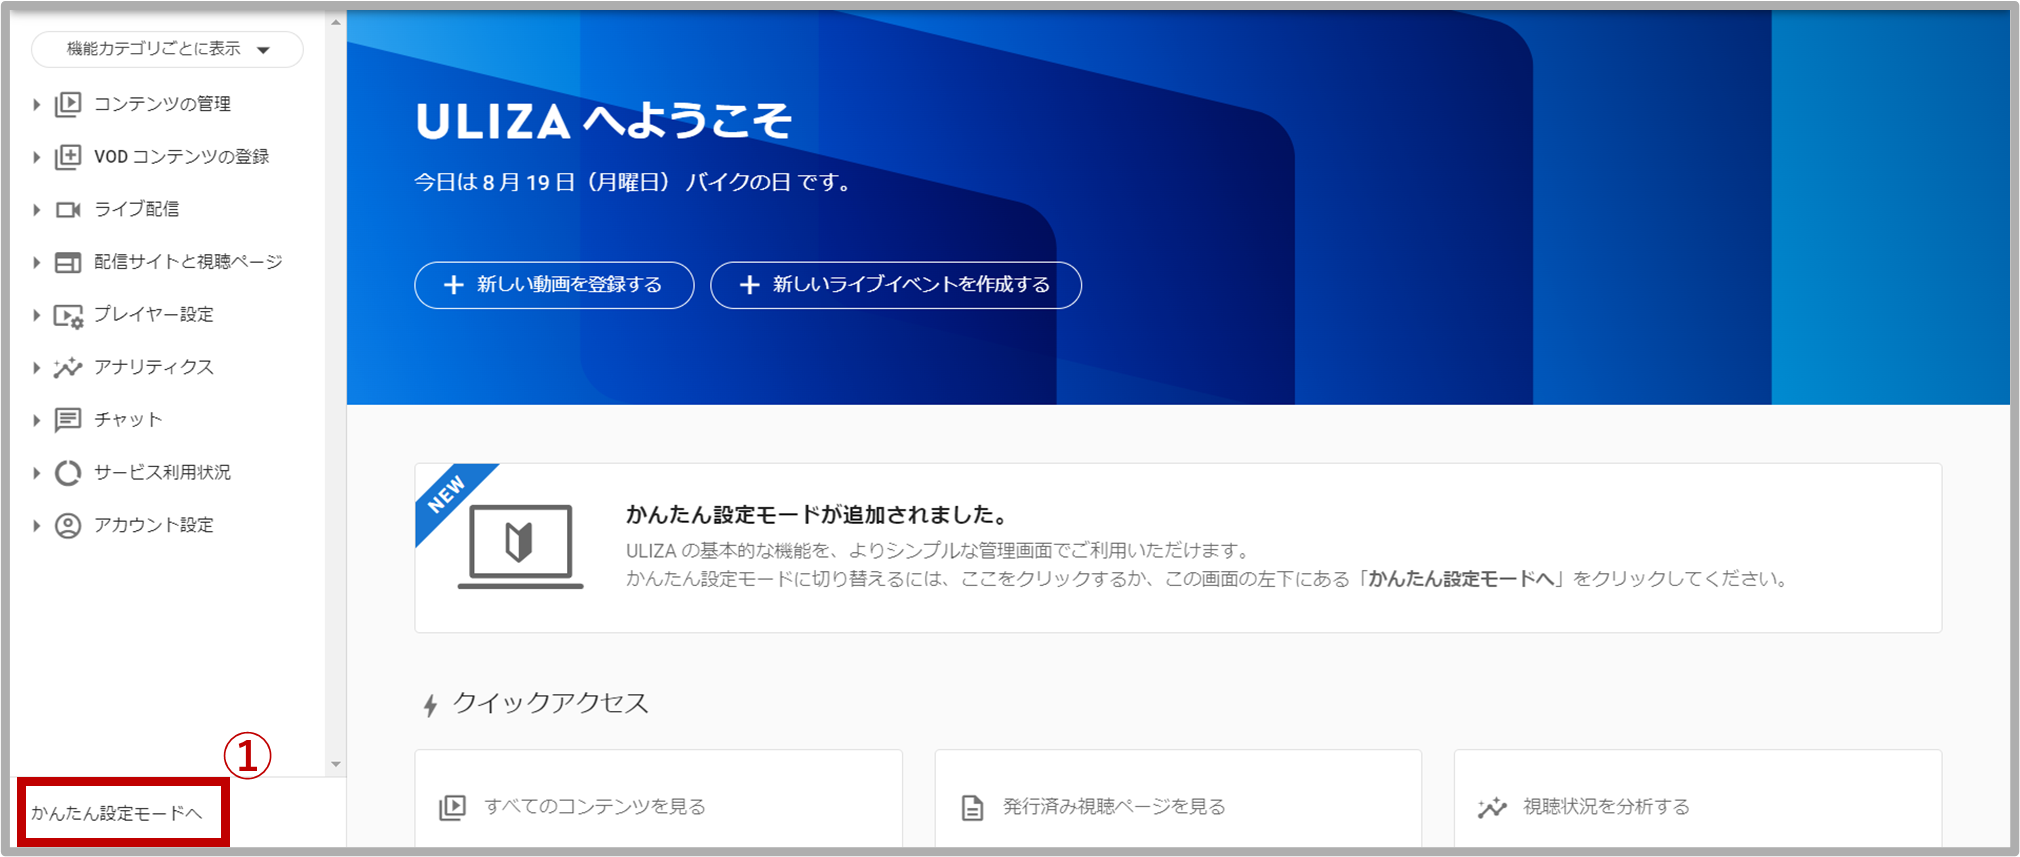Viewport: 2020px width, 857px height.
Task: Expand the サービス利用状況 arrow
Action: coord(36,473)
